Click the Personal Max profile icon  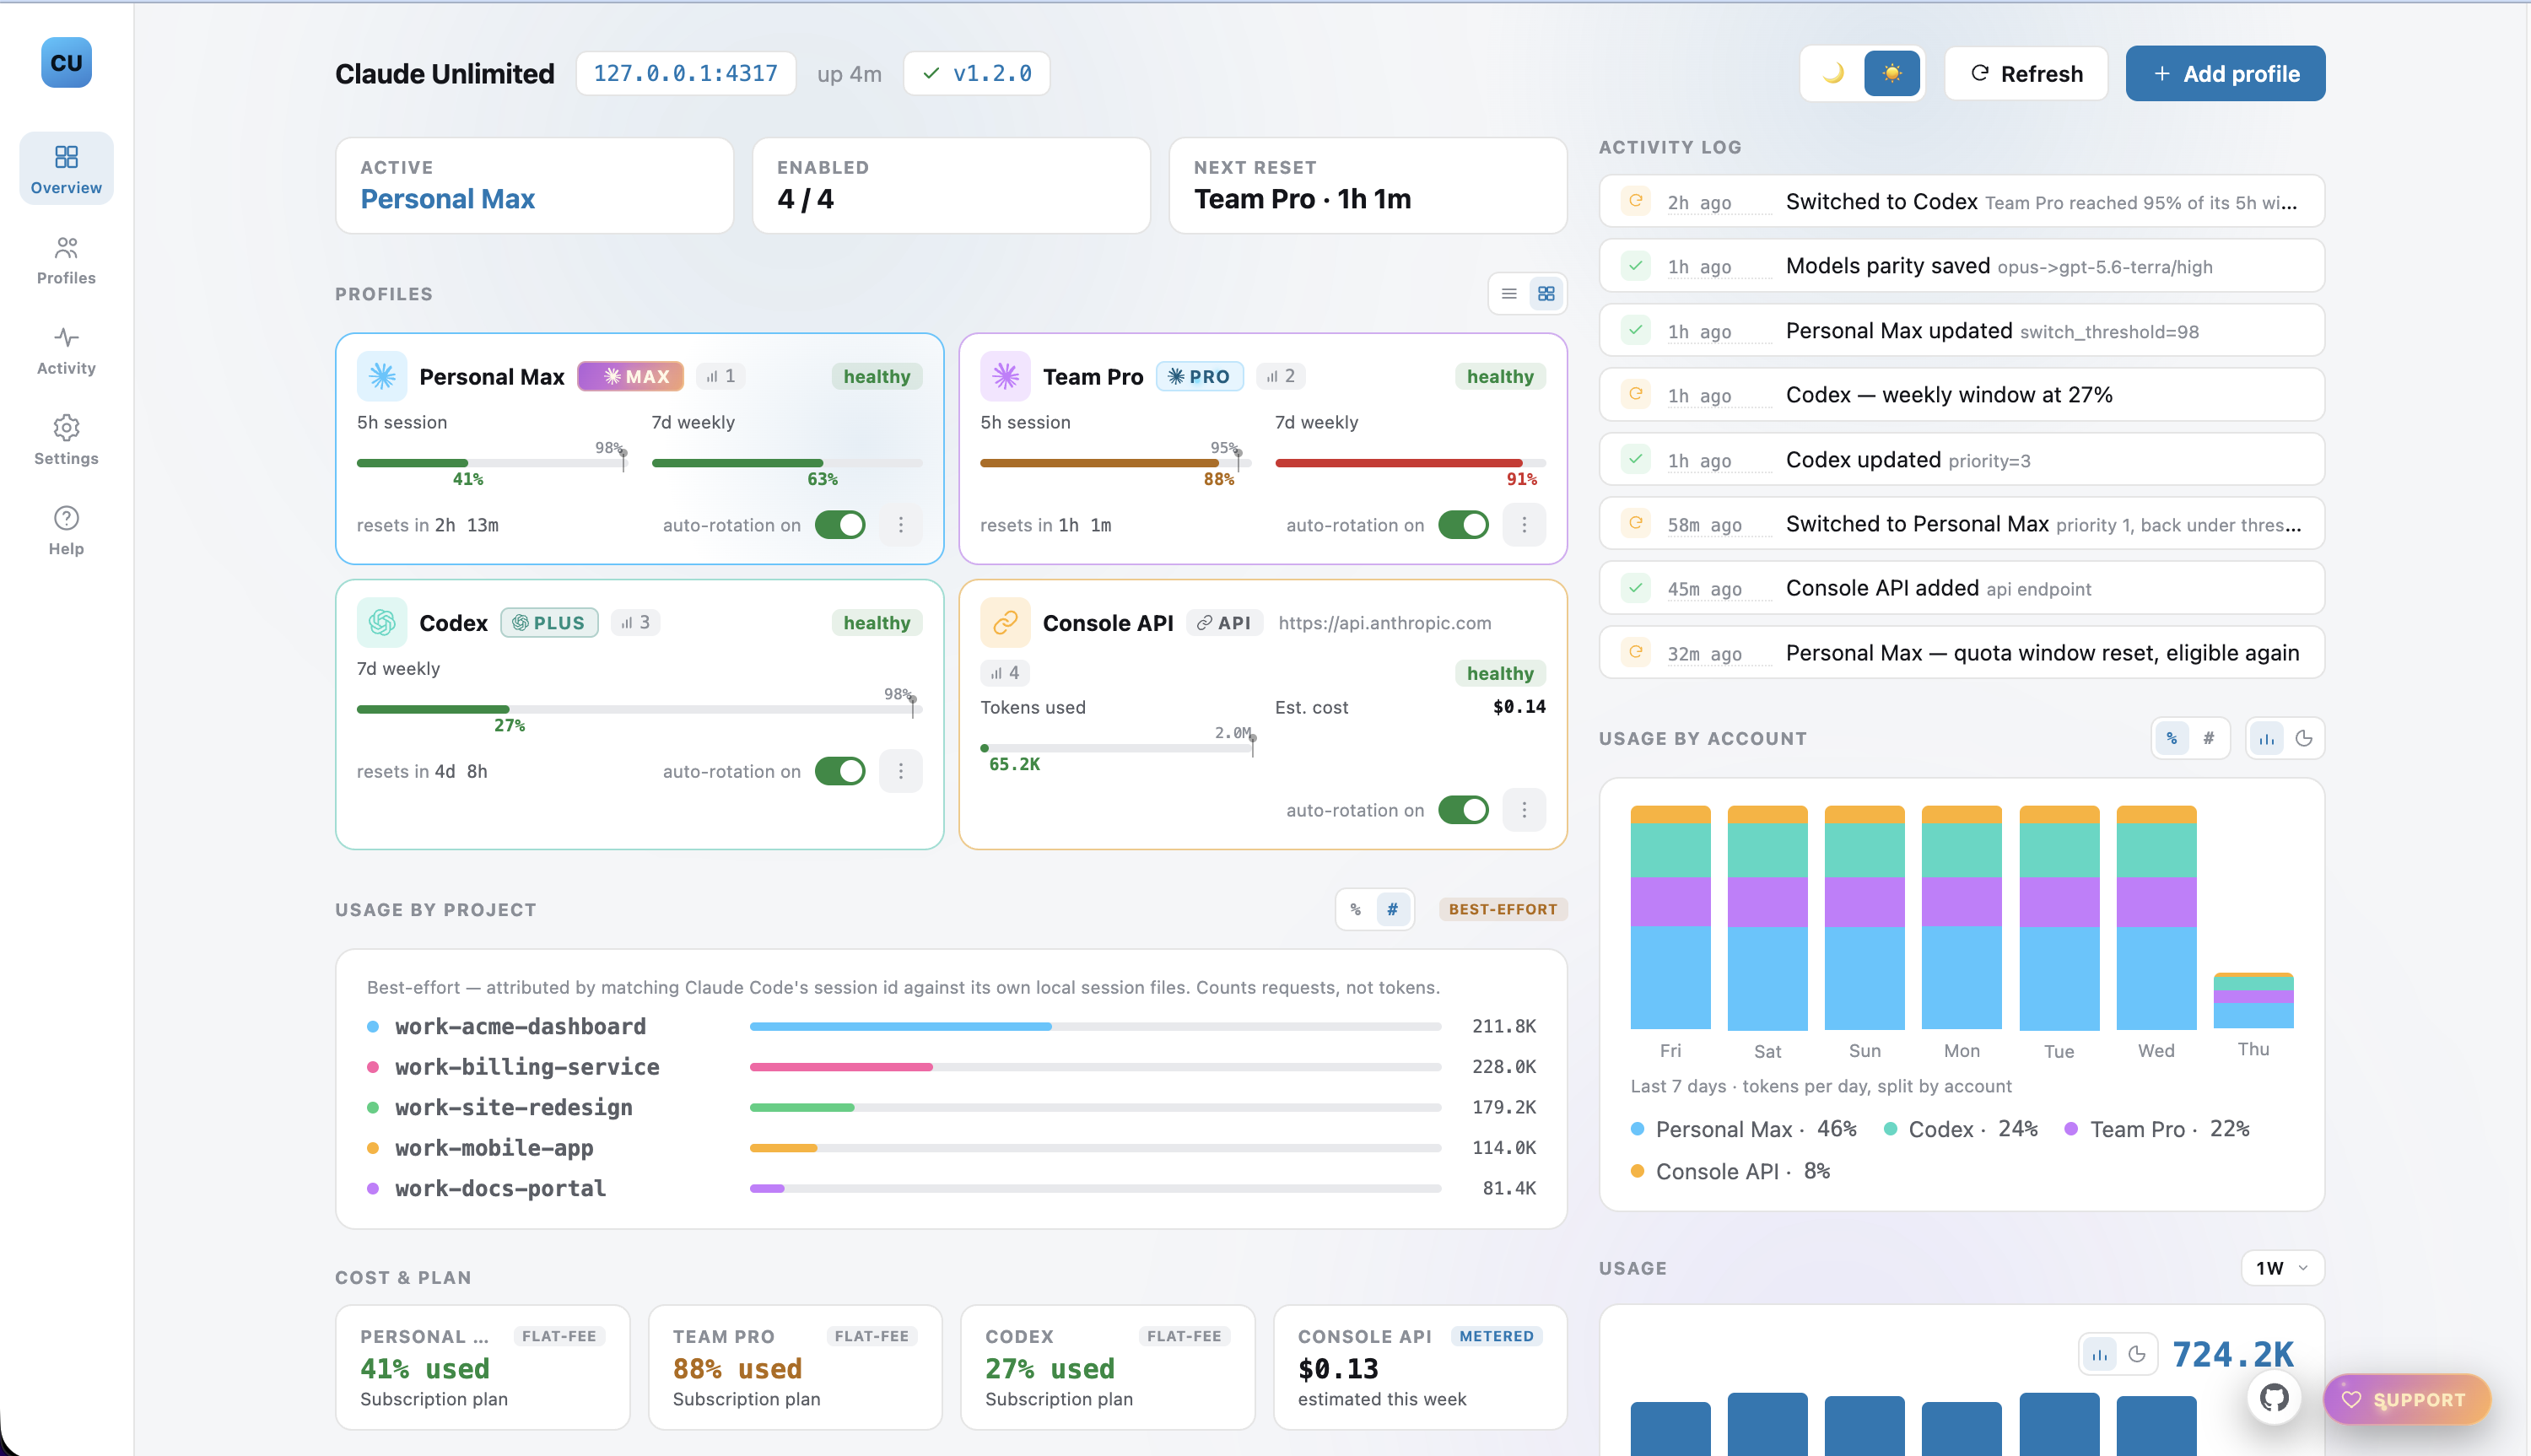pyautogui.click(x=382, y=376)
